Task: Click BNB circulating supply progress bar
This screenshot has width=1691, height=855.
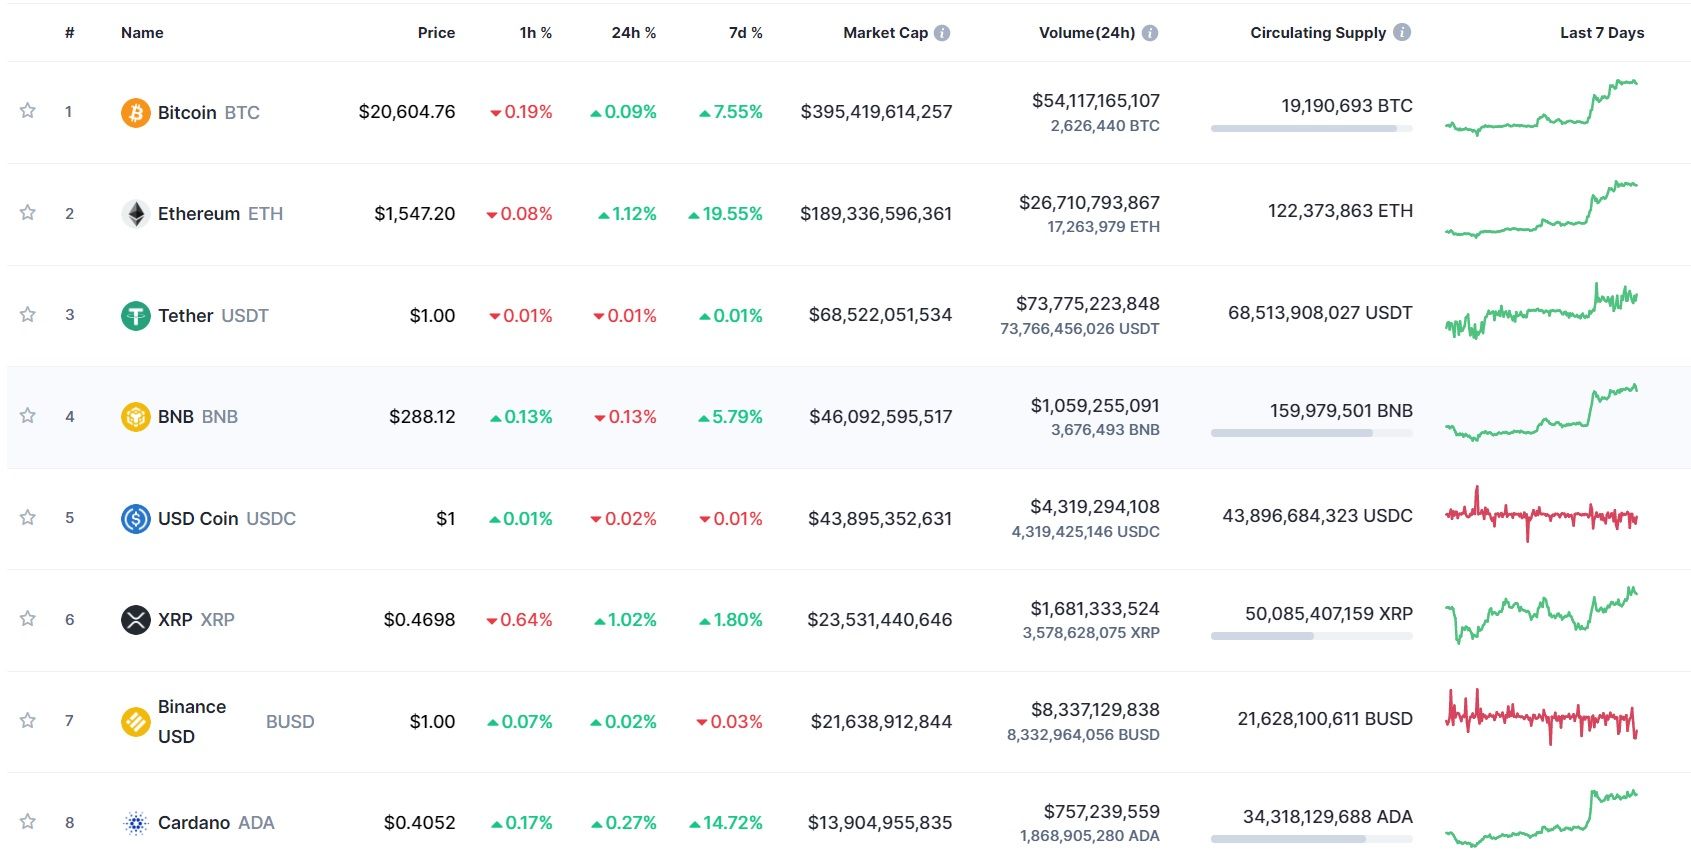Action: 1312,433
